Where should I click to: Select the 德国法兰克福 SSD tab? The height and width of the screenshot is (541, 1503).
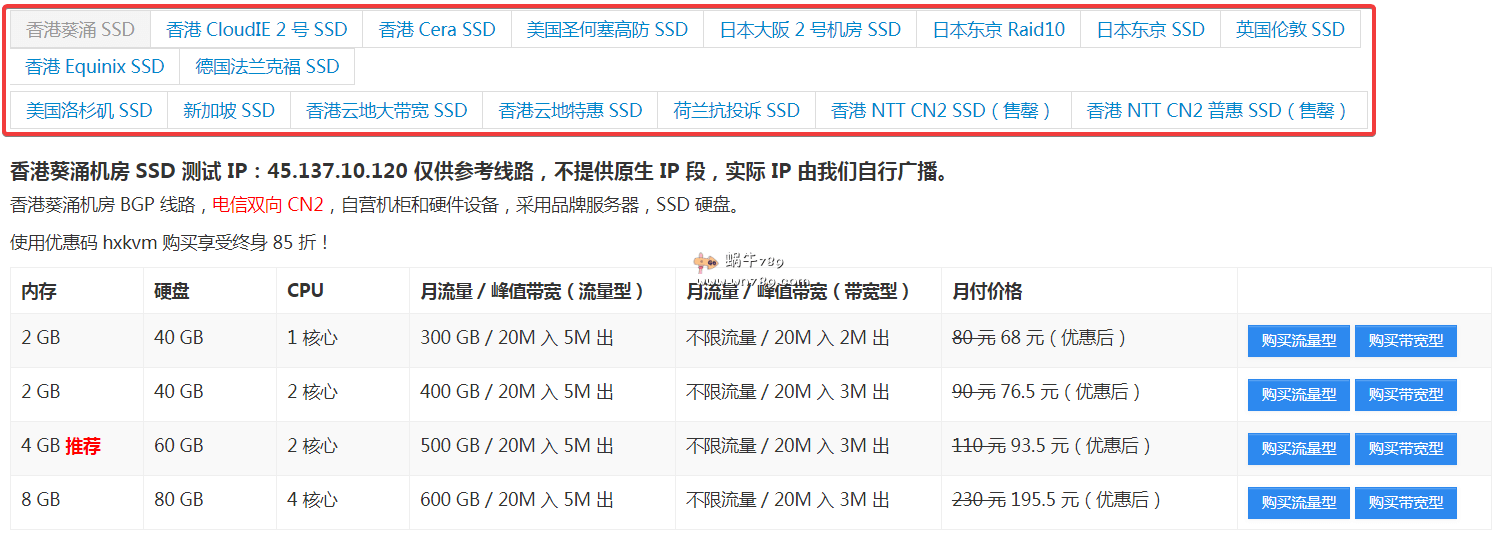[x=267, y=67]
